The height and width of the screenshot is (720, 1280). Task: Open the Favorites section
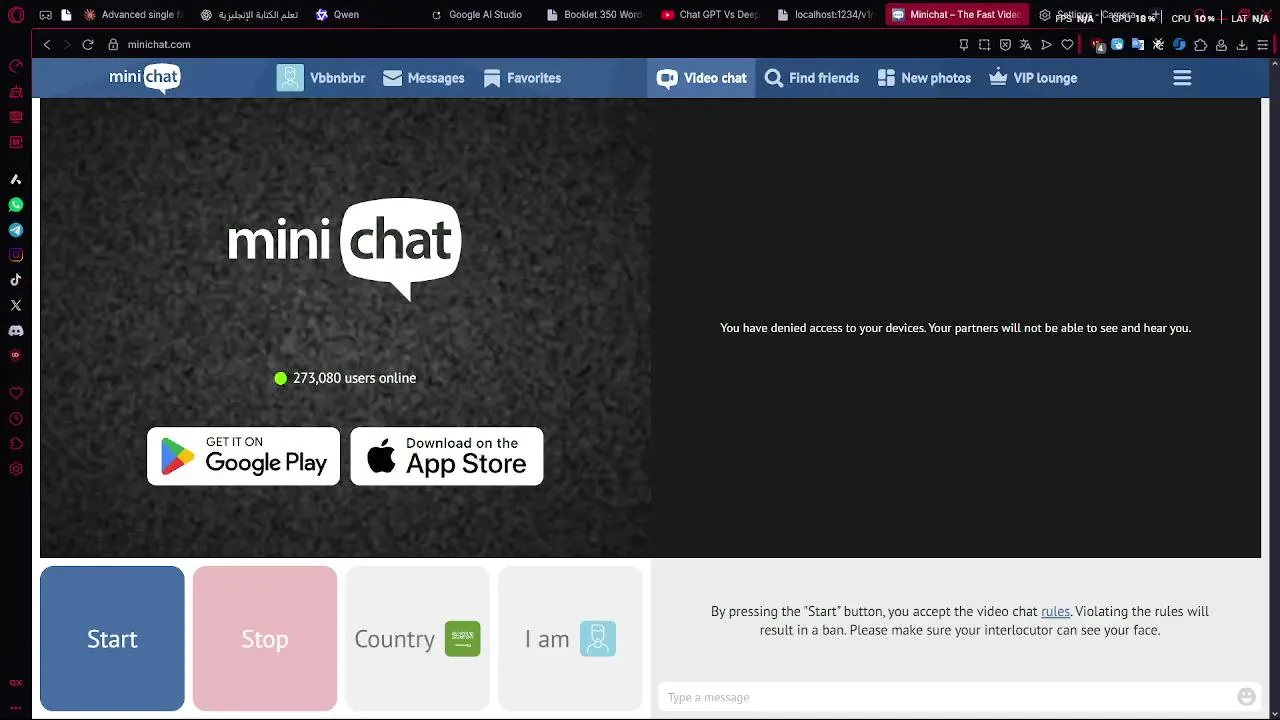[x=522, y=78]
